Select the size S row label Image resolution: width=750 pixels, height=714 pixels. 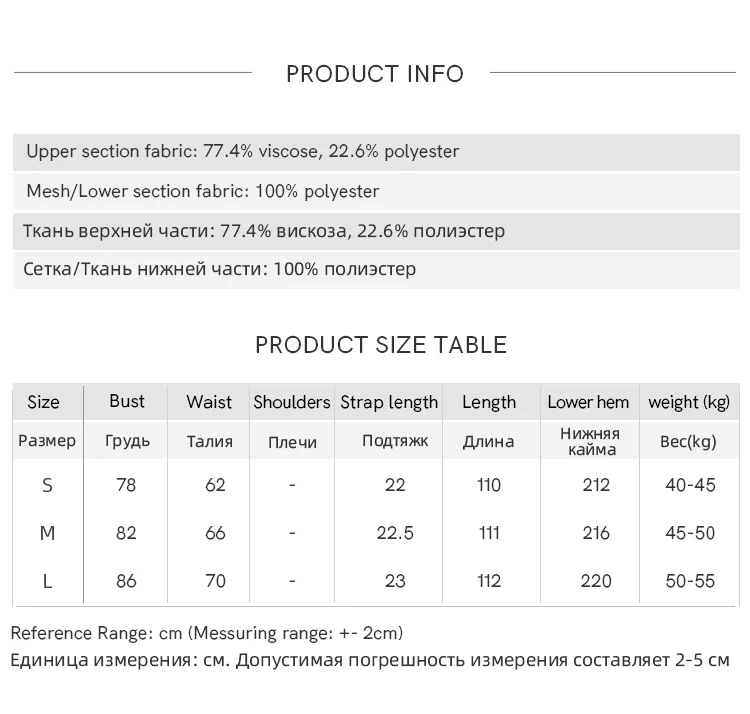(48, 486)
